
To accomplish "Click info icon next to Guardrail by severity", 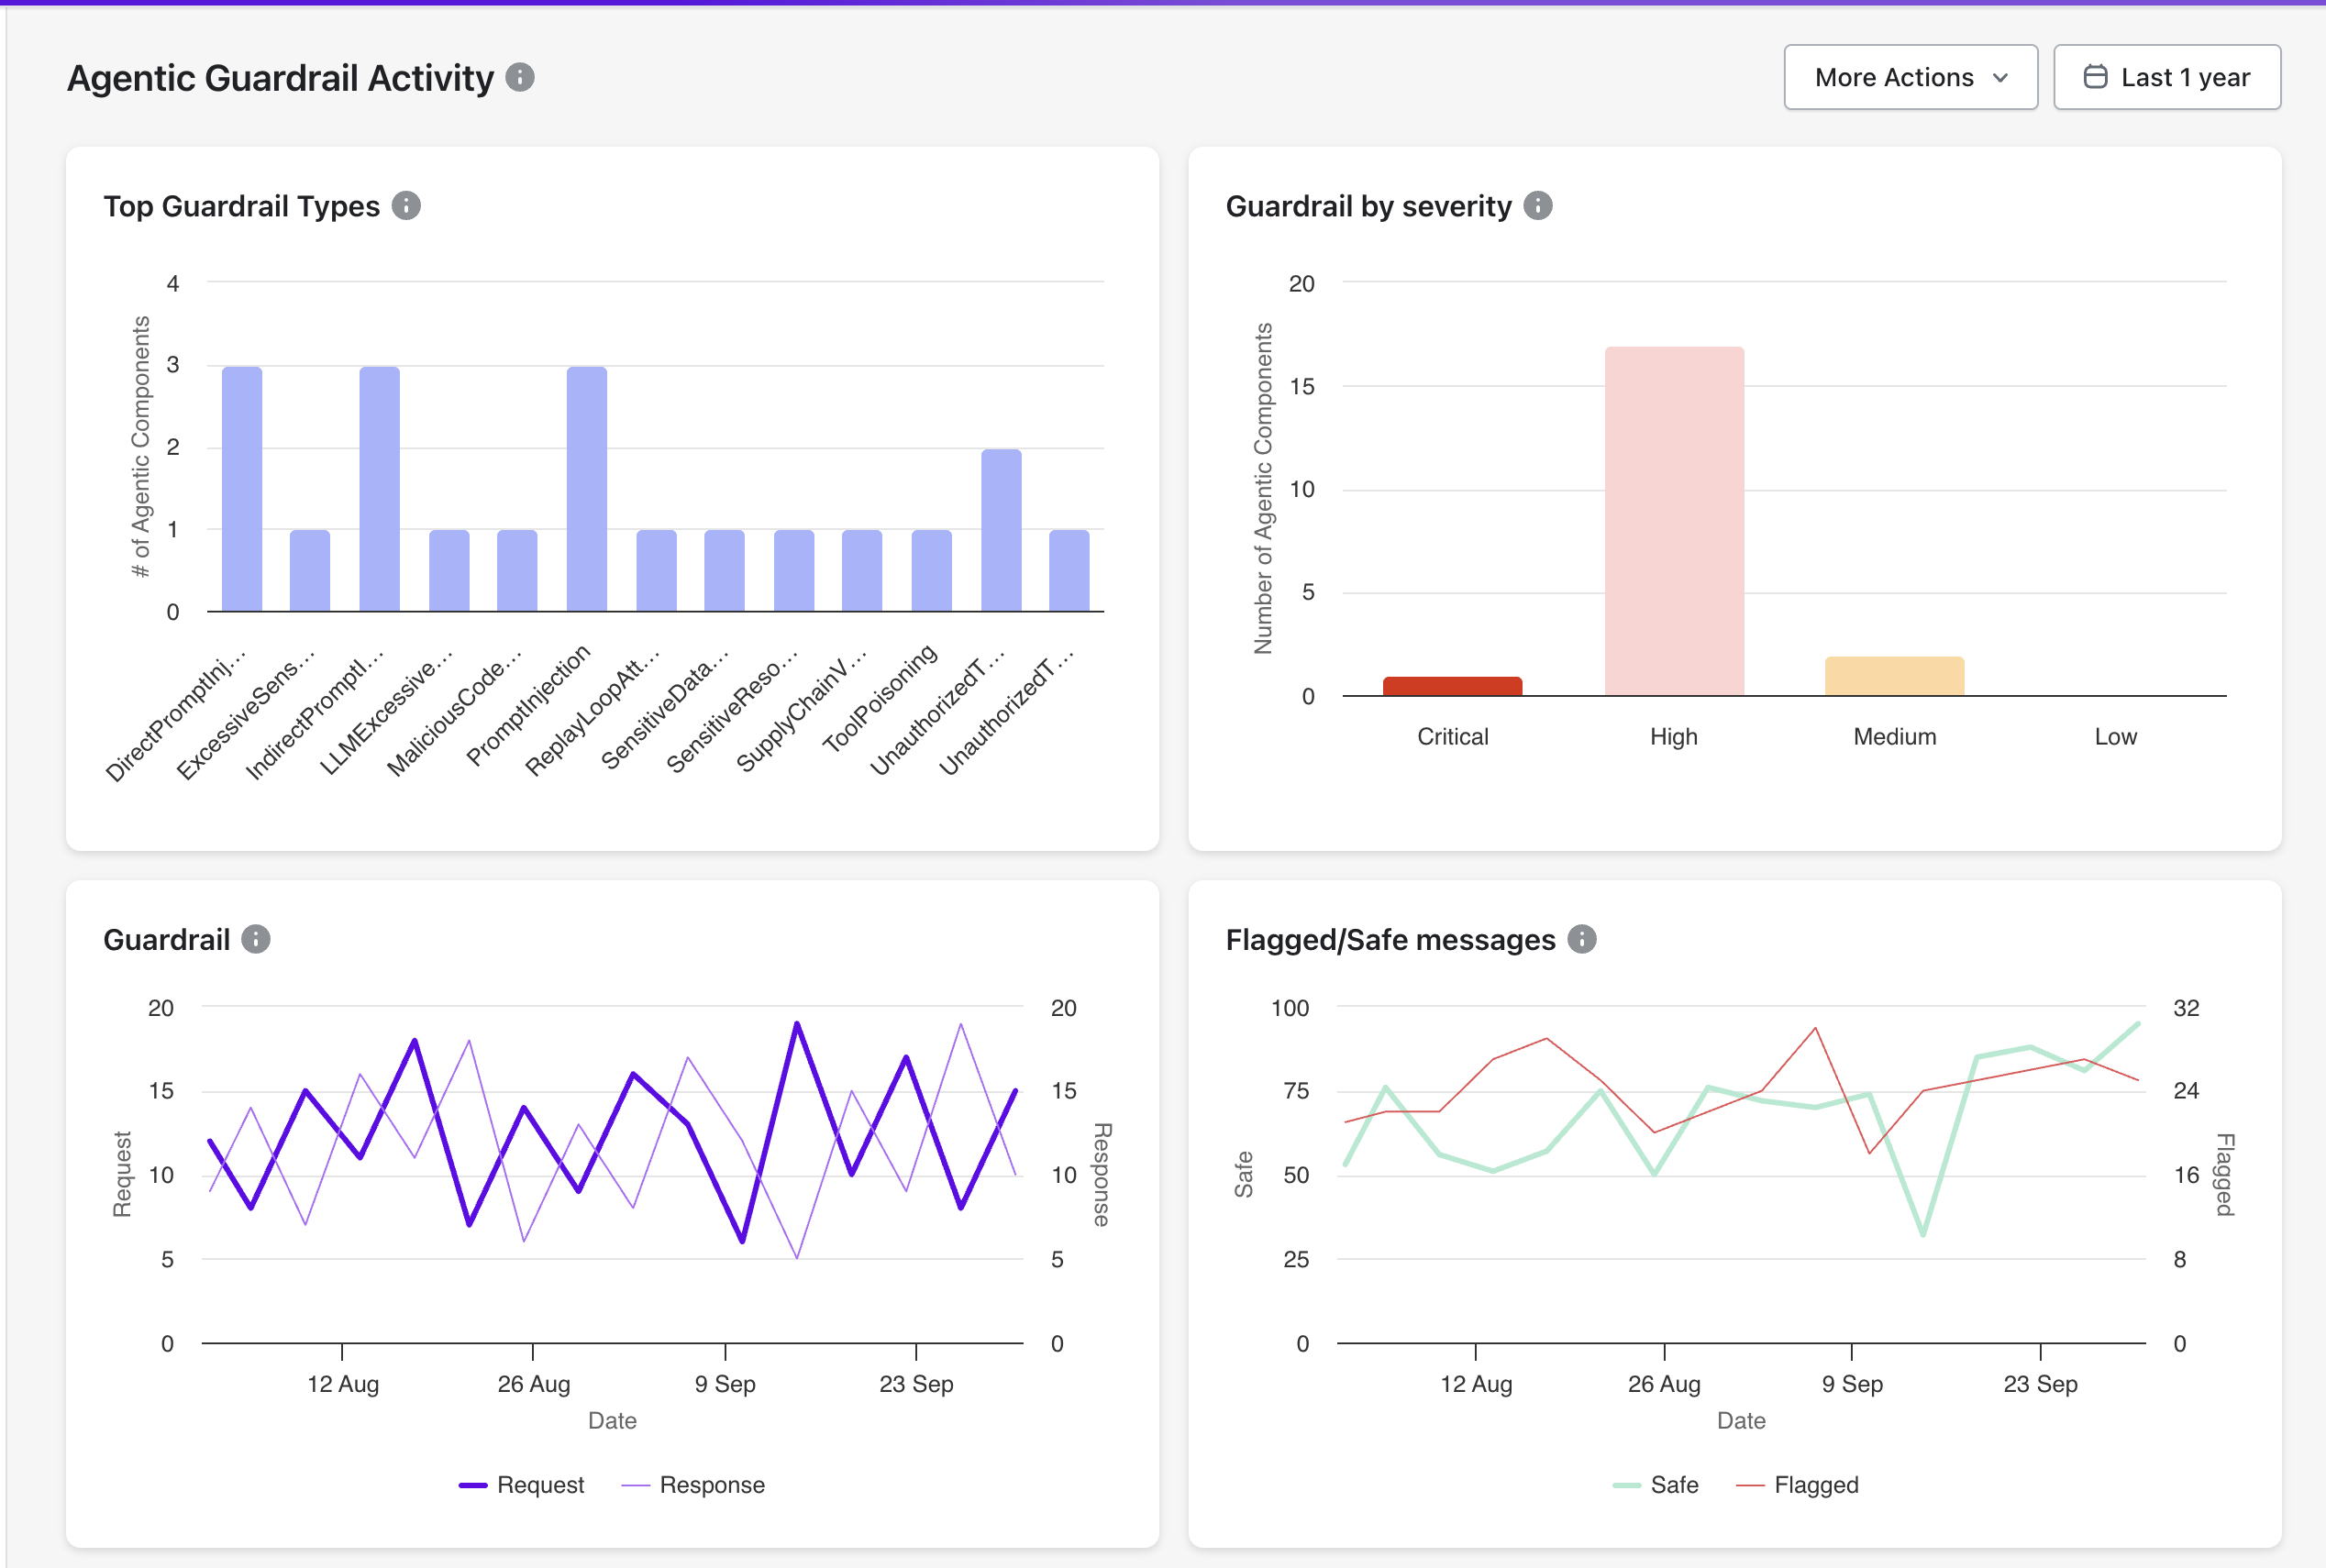I will tap(1538, 206).
